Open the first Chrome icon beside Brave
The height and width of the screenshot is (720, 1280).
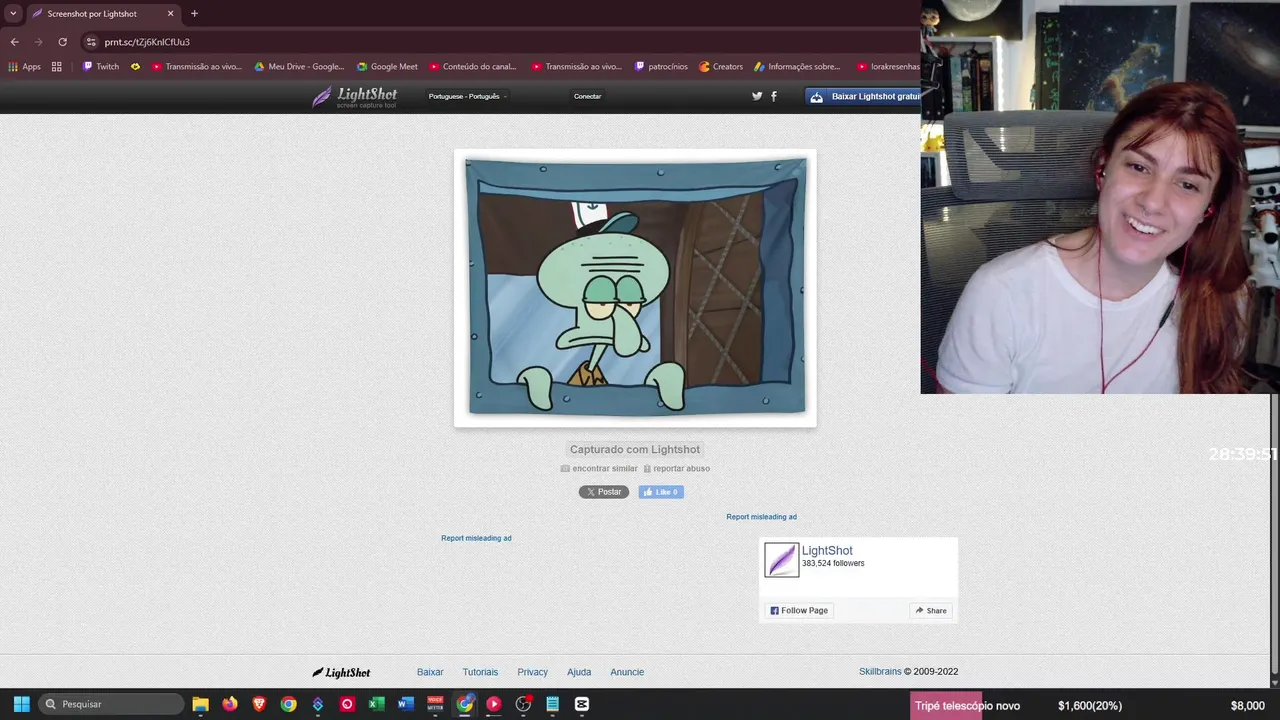coord(288,704)
